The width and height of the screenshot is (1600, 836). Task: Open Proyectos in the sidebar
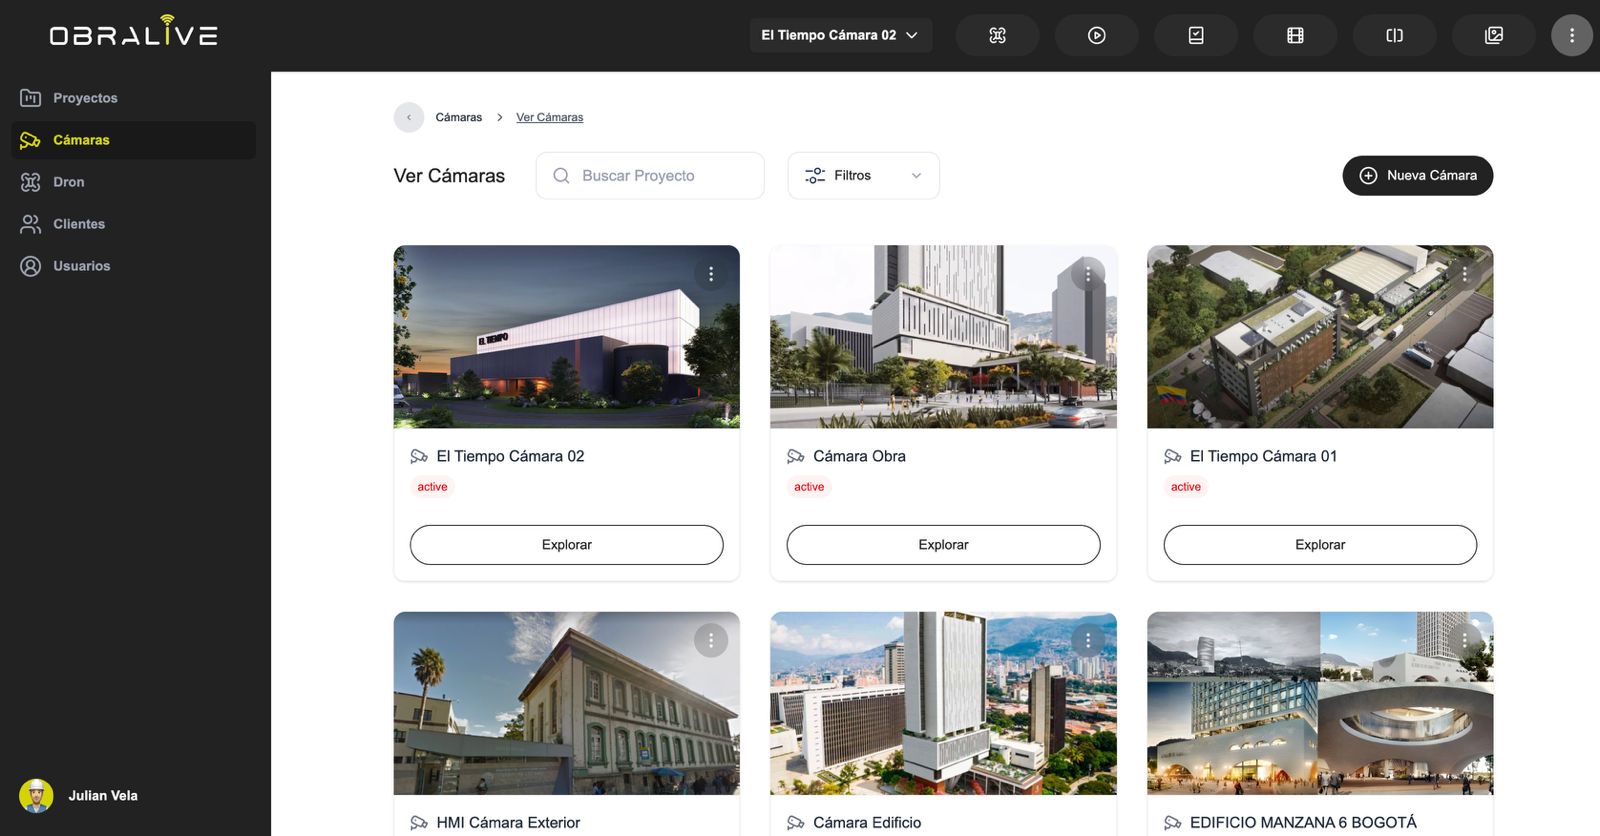pyautogui.click(x=85, y=98)
